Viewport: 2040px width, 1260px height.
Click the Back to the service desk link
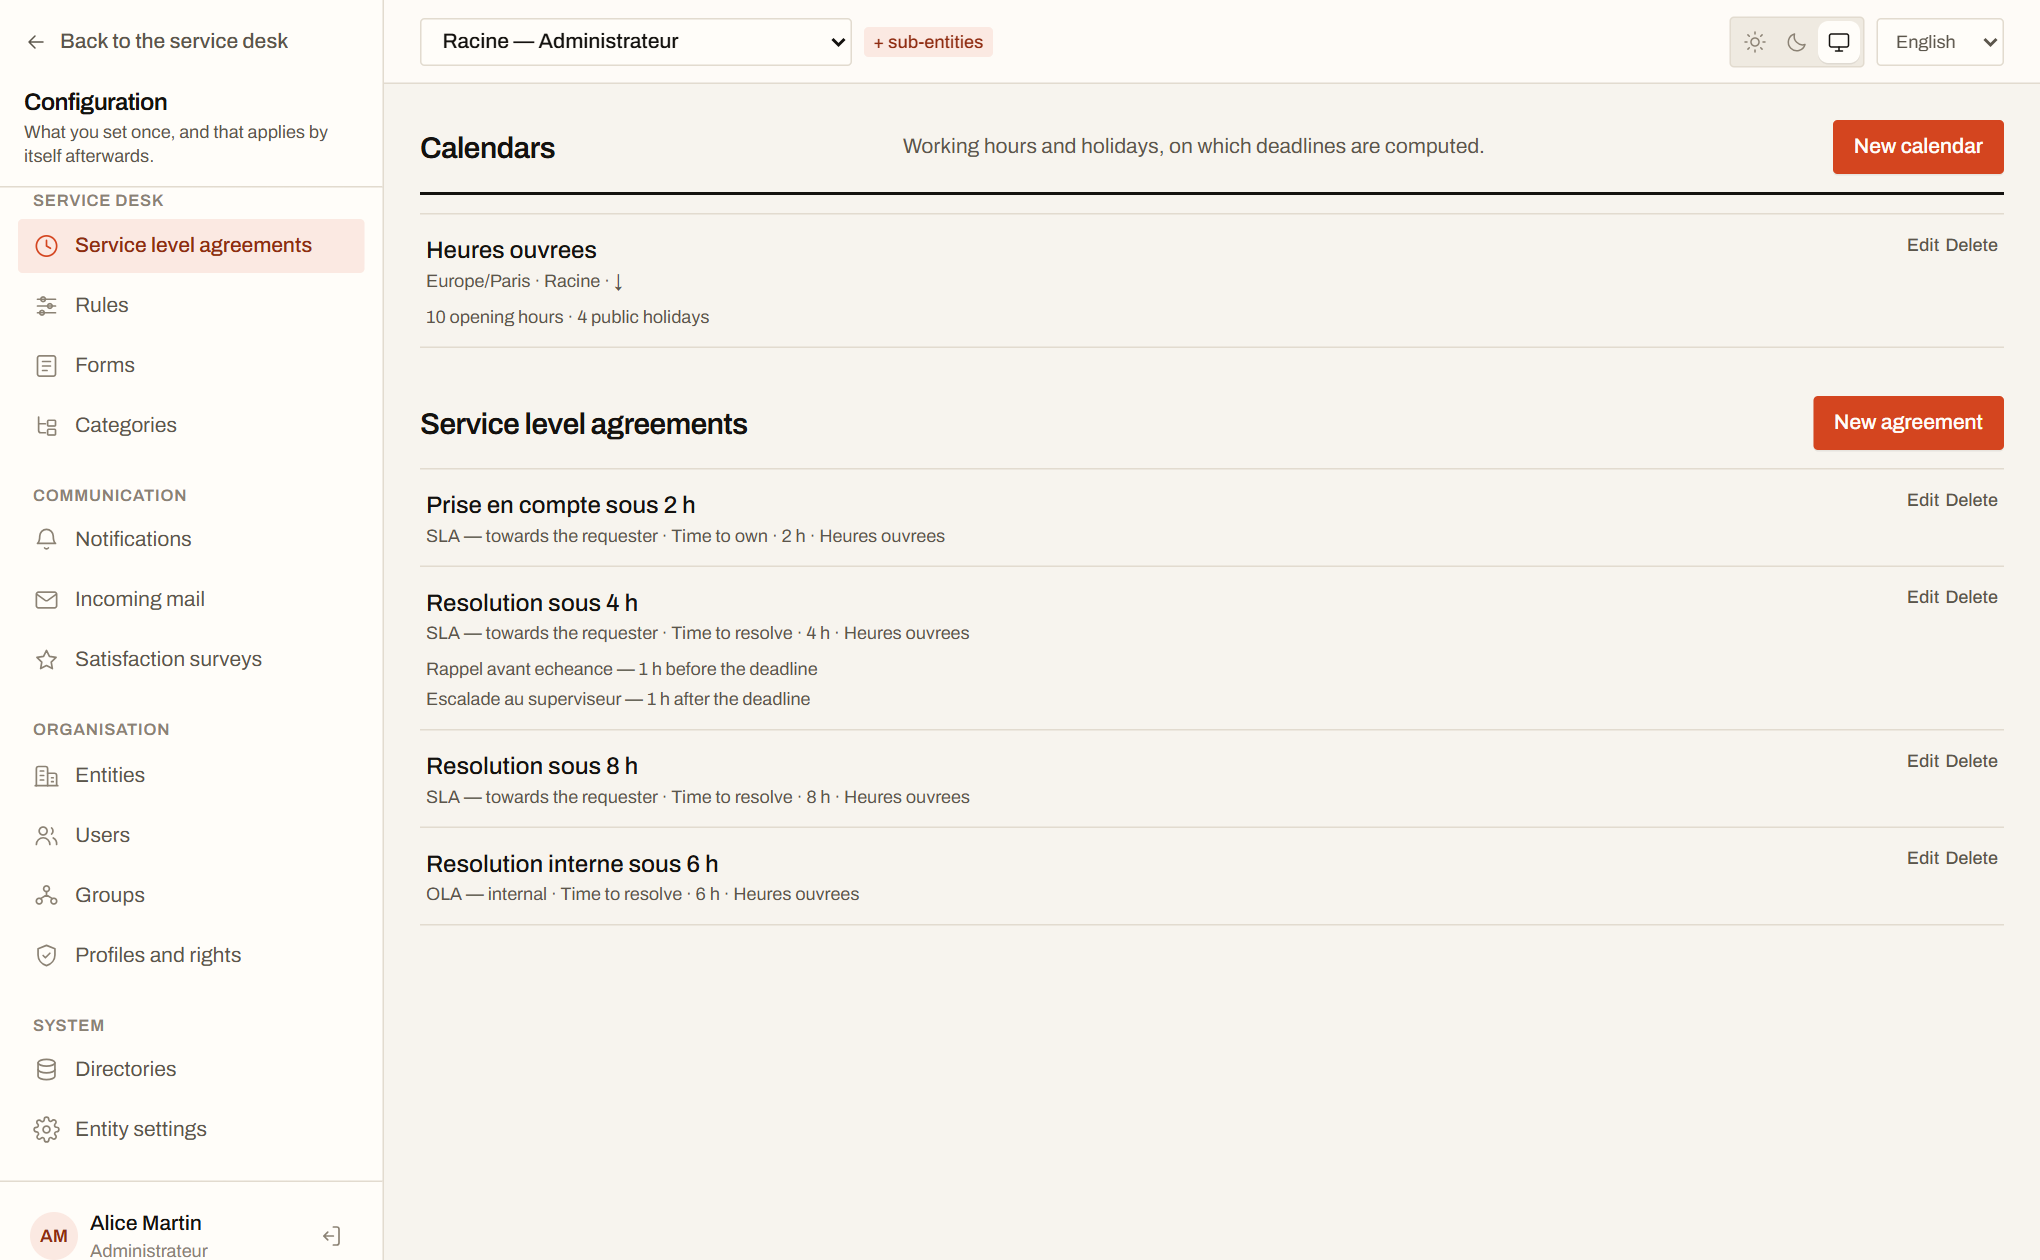coord(157,42)
